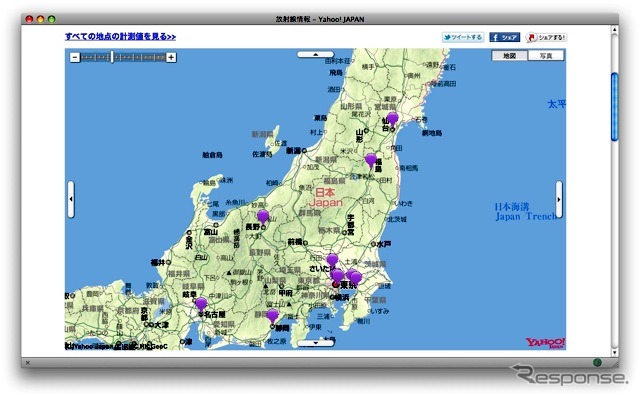Select the purple pin at Fukushima
This screenshot has height=397, width=640.
(x=371, y=160)
